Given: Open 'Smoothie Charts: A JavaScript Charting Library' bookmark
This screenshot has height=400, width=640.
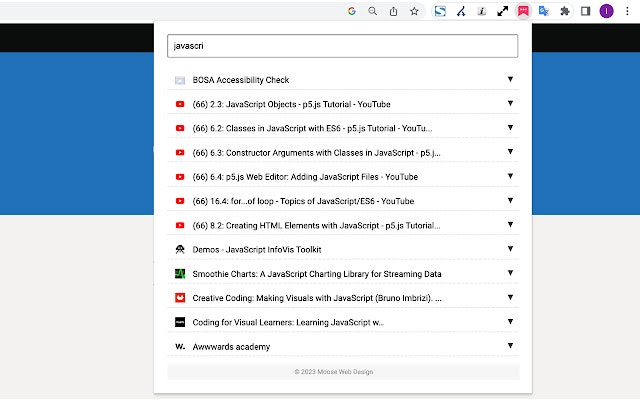Looking at the screenshot, I should 317,274.
